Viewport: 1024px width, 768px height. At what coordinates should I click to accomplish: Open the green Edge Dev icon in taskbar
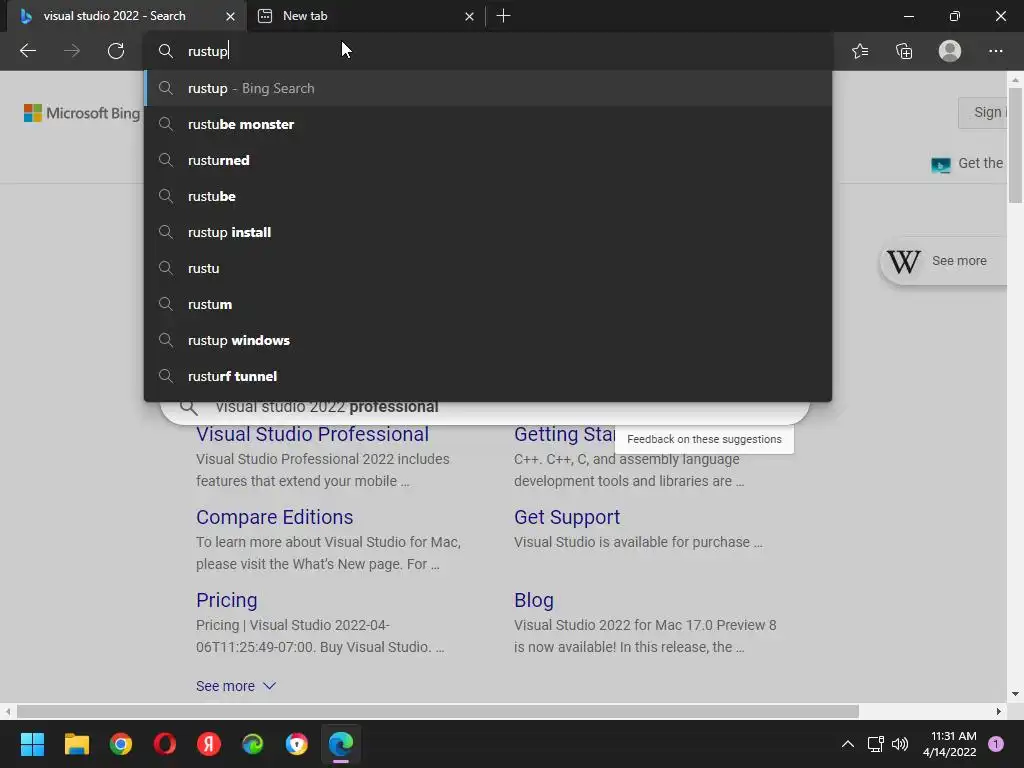pyautogui.click(x=253, y=744)
